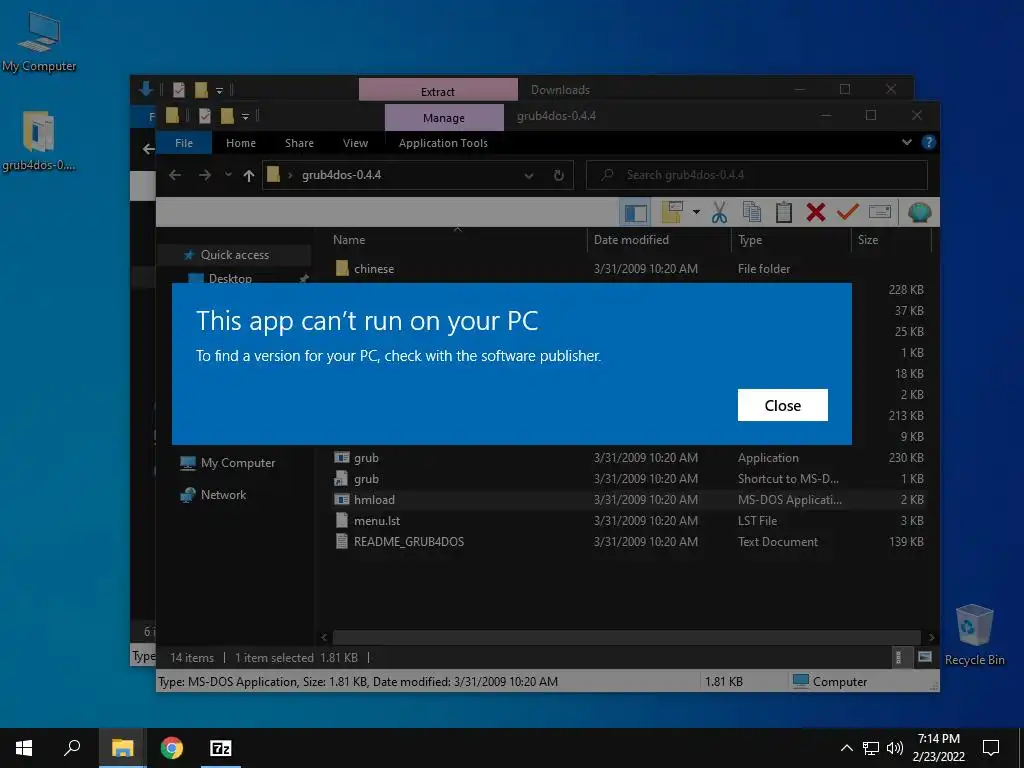Click the Paste clipboard icon
This screenshot has width=1024, height=768.
(x=784, y=212)
